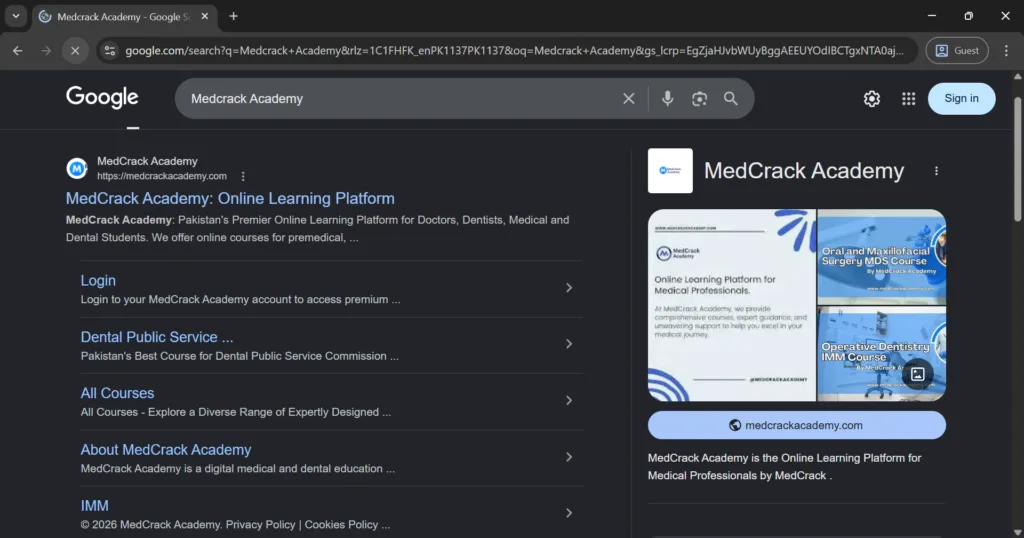Click the Google search box text
Viewport: 1024px width, 538px height.
(x=247, y=99)
